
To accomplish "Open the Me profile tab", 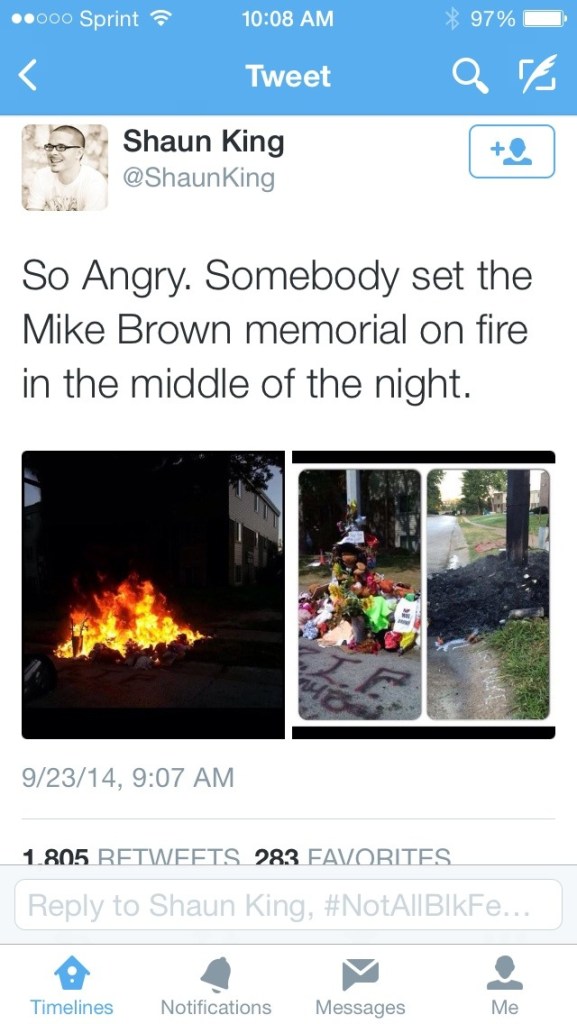I will [505, 987].
